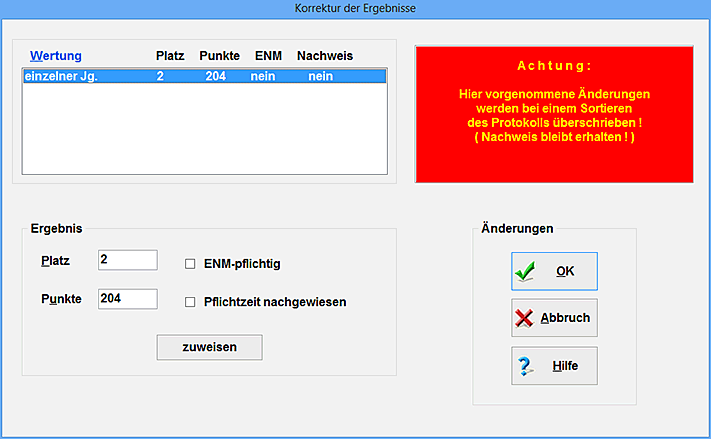This screenshot has height=439, width=711.
Task: Toggle the Pflichtzeit nachgewiesen checkbox
Action: pyautogui.click(x=190, y=301)
